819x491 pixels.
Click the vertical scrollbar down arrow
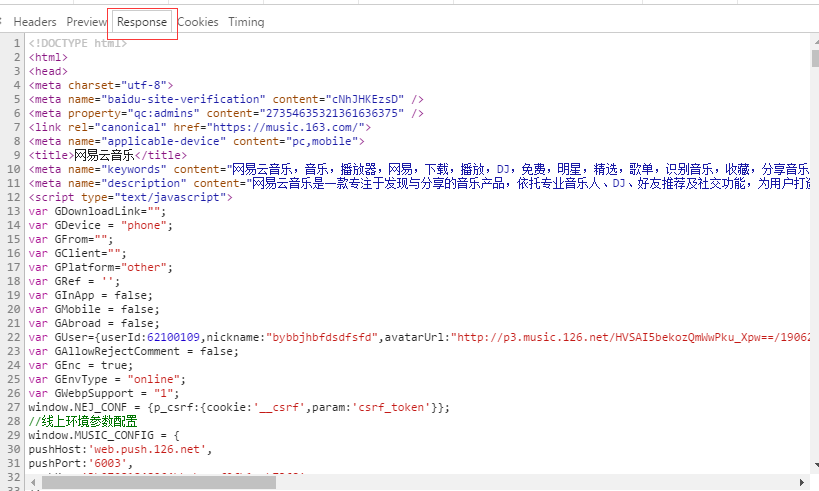(815, 465)
